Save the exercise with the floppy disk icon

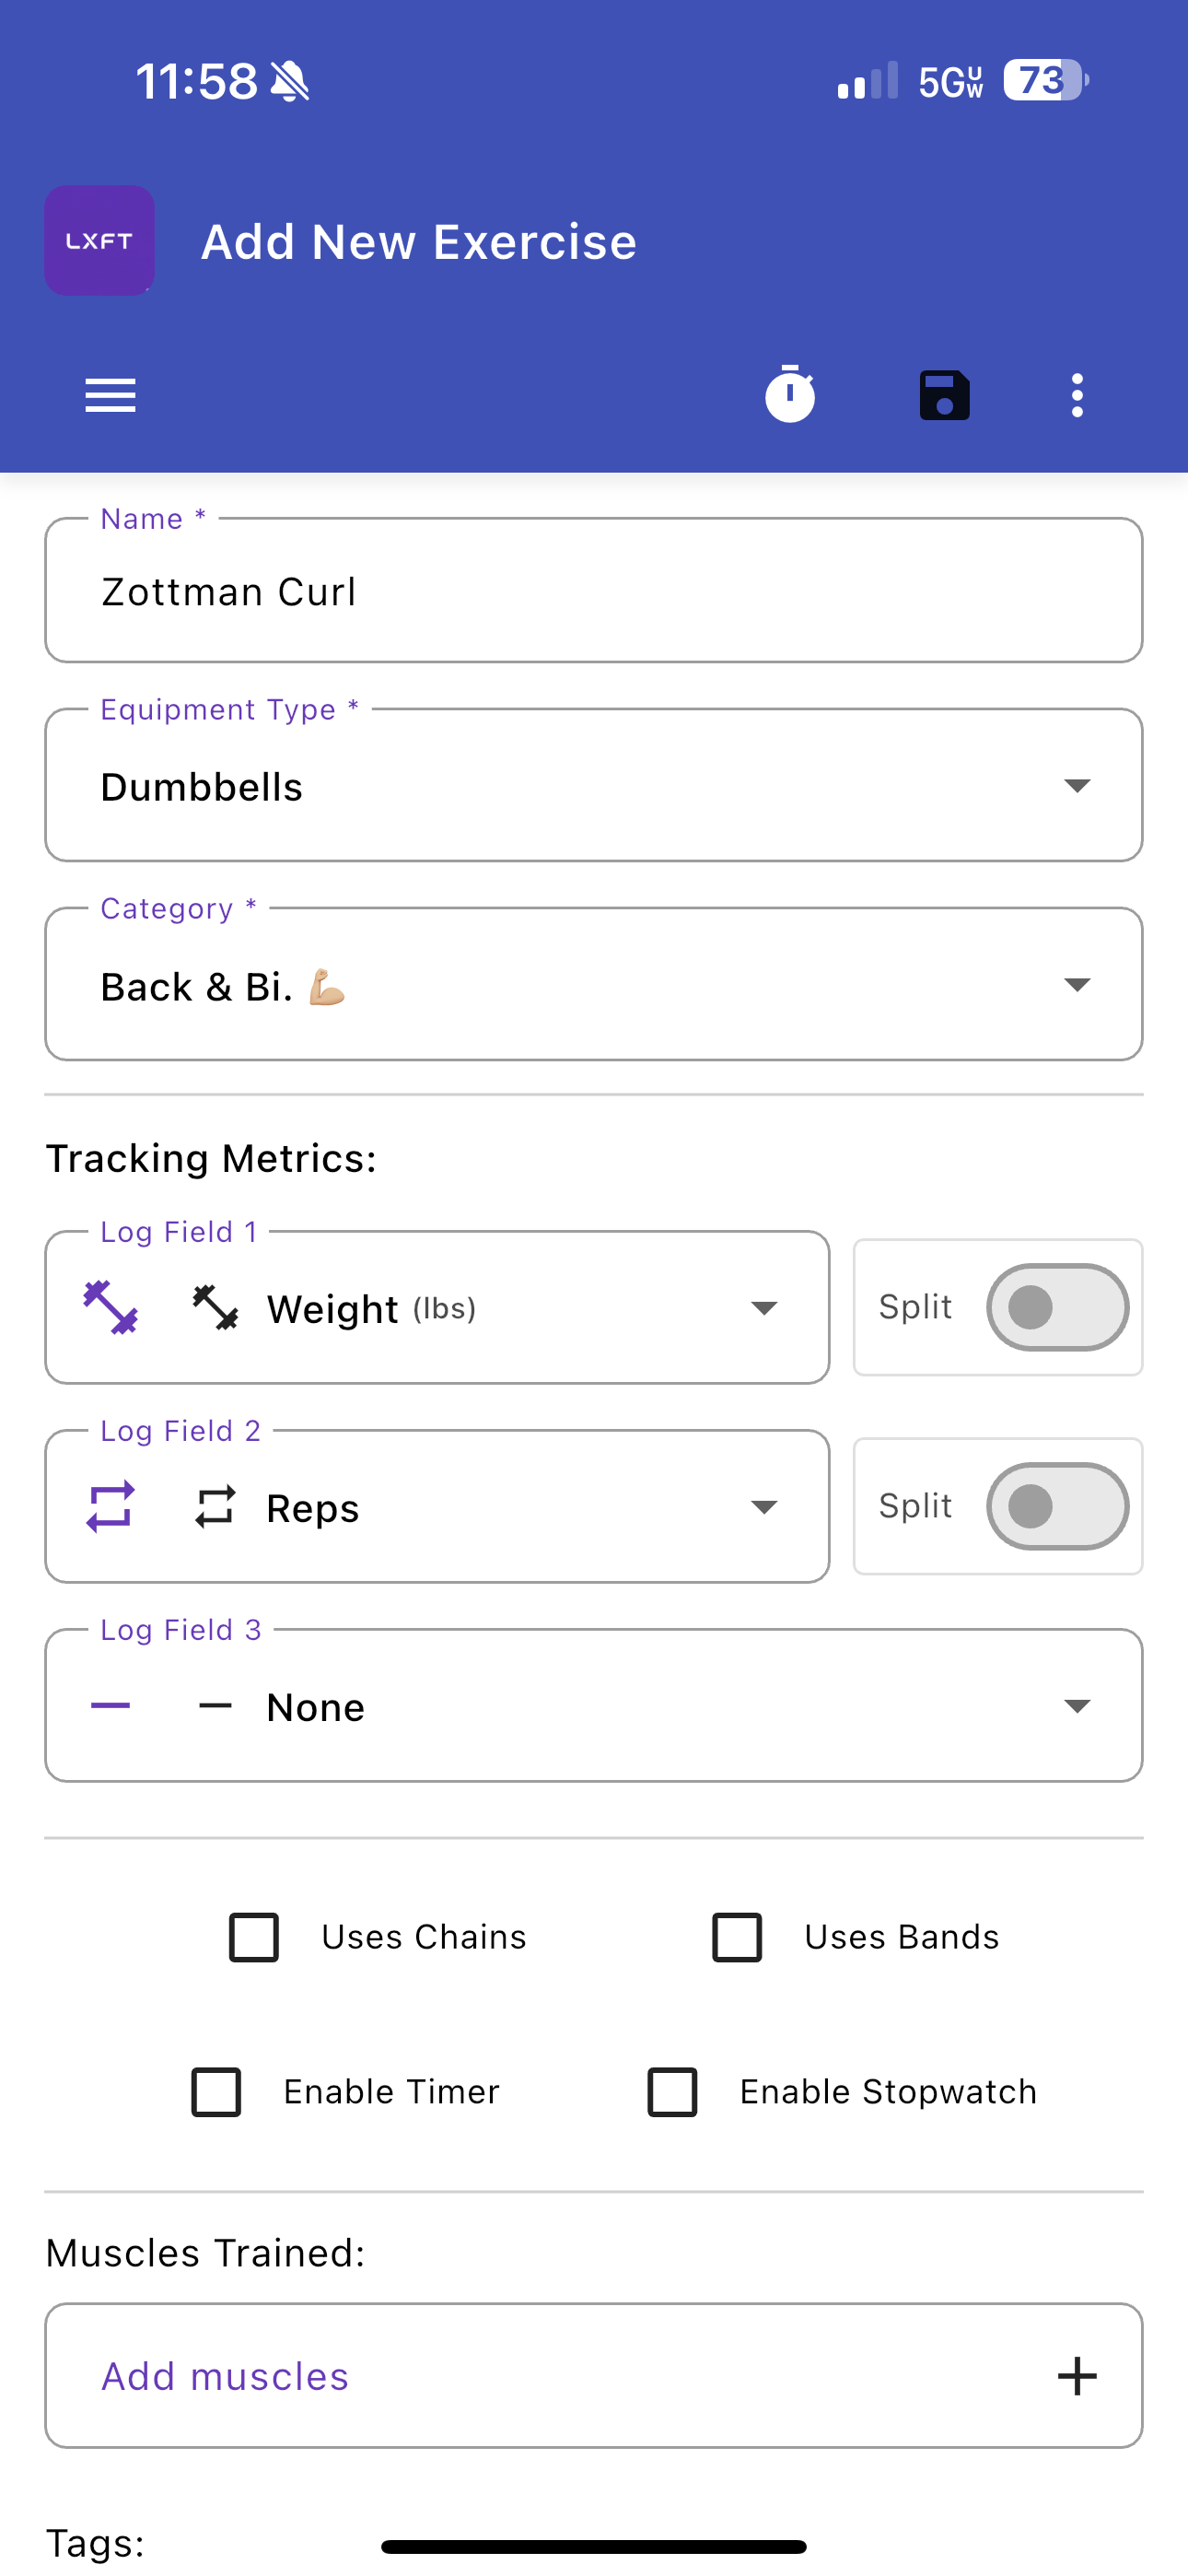click(944, 395)
